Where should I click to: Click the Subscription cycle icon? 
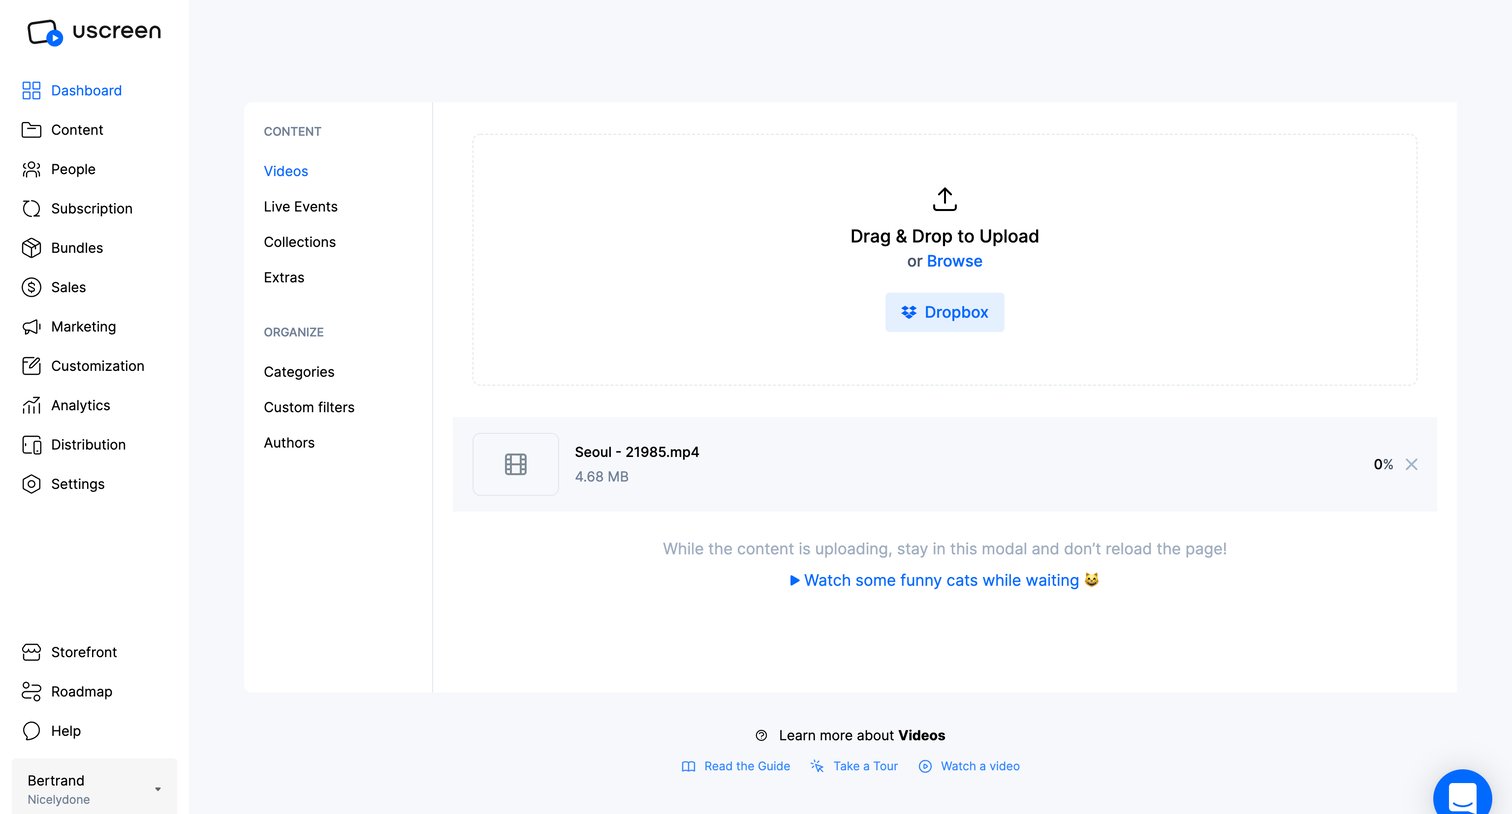point(31,208)
